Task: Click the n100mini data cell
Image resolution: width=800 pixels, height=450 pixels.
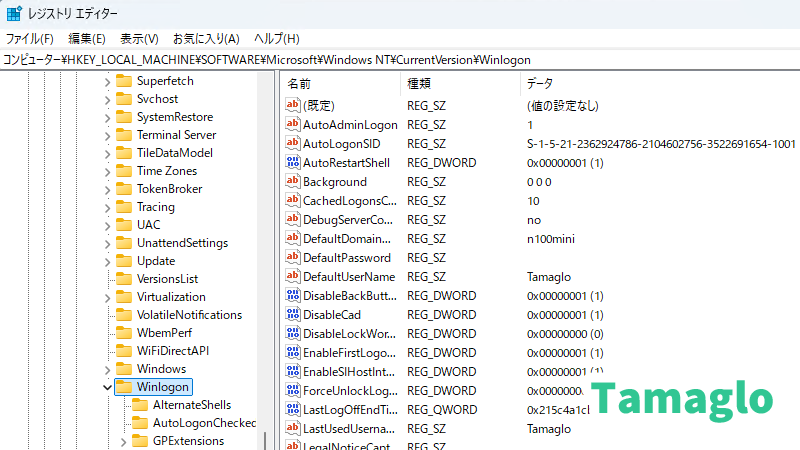Action: tap(551, 239)
